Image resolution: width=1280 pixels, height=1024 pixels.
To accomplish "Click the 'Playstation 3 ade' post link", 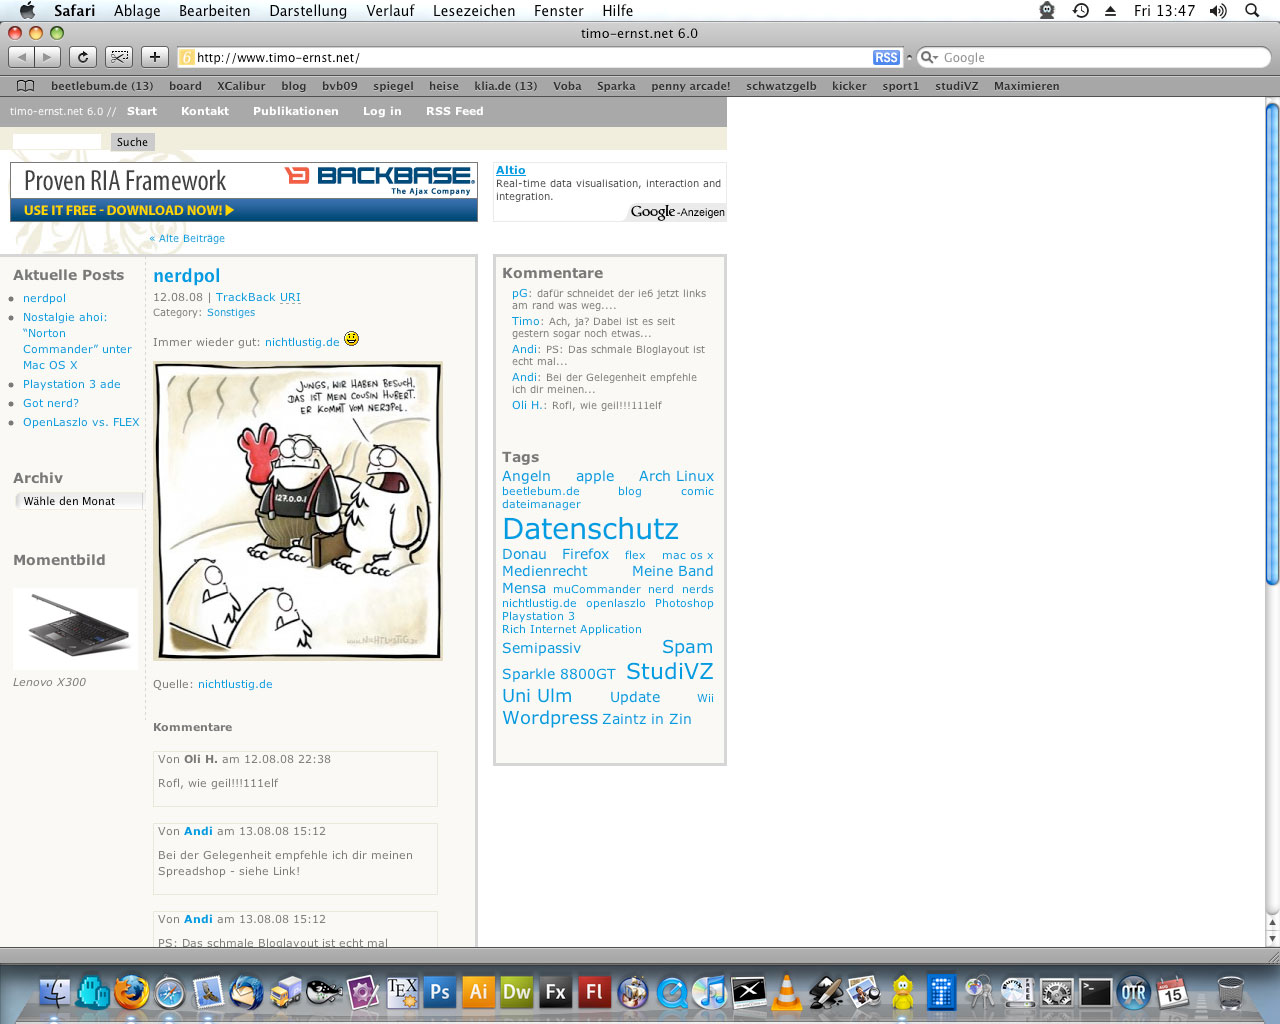I will 72,384.
